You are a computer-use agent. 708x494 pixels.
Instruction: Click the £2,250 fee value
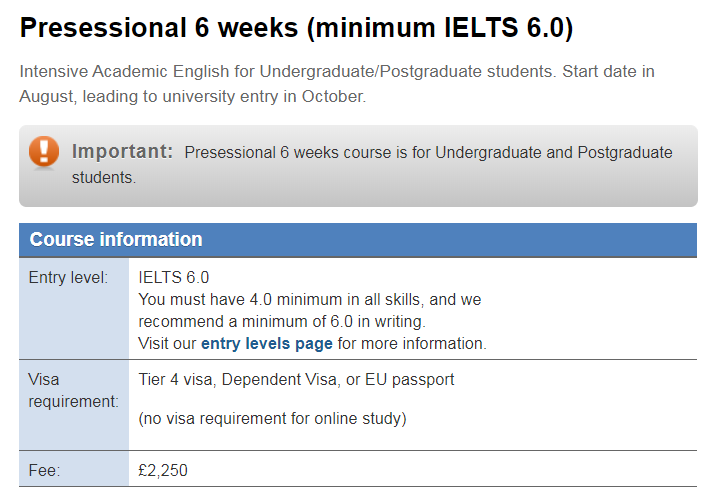pos(163,471)
